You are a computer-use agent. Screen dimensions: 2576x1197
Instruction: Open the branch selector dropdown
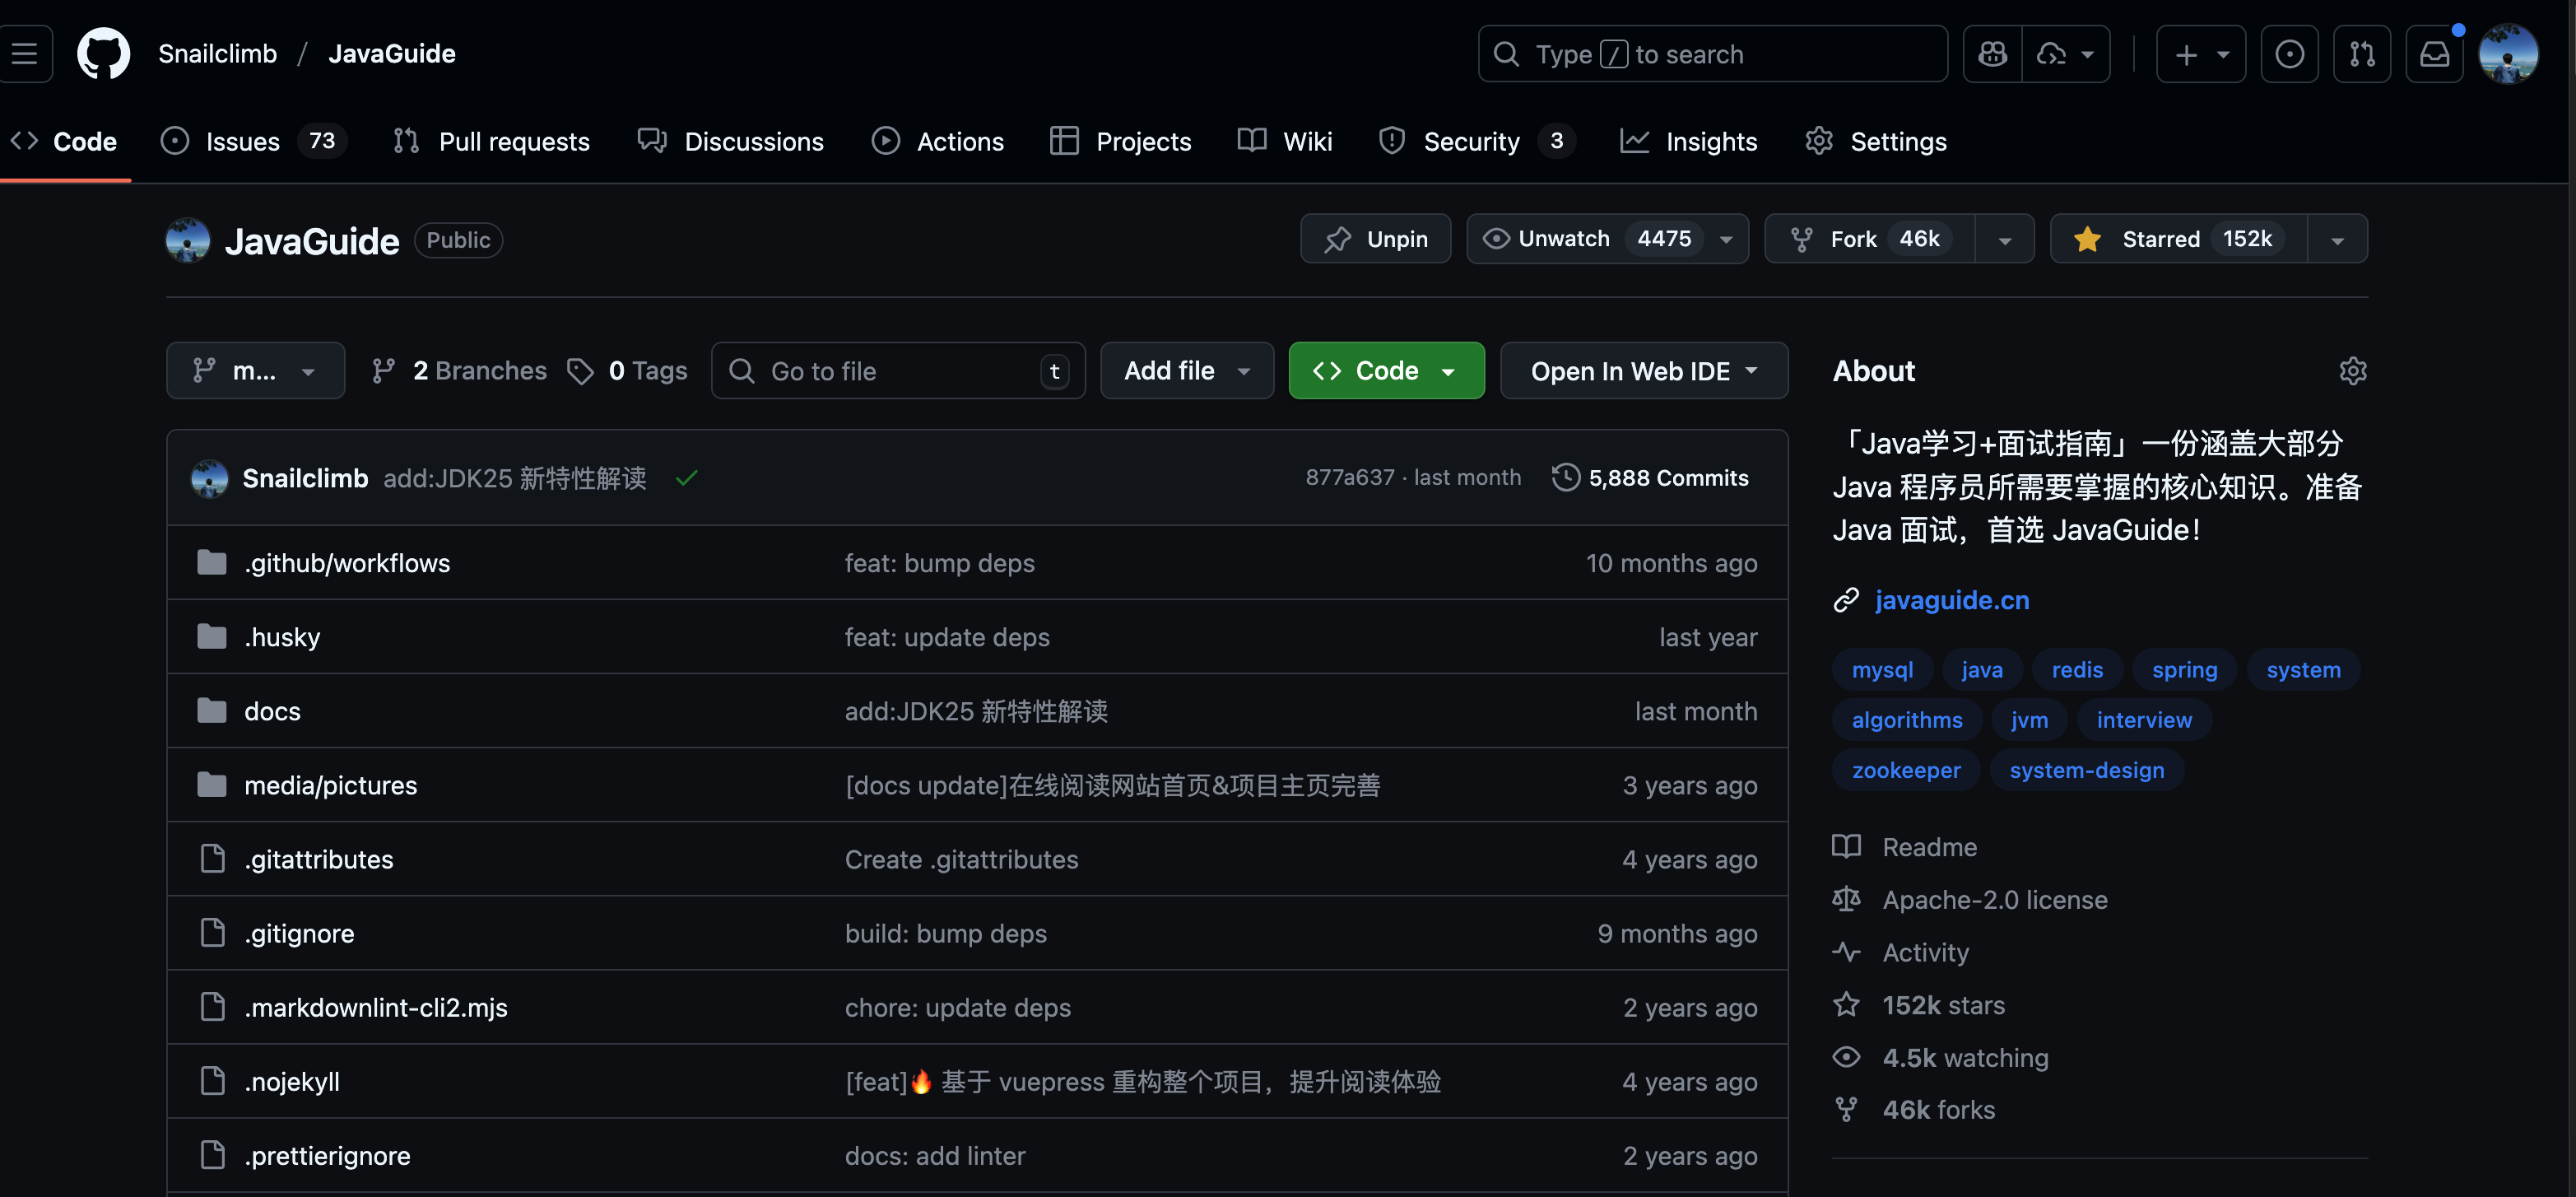click(x=255, y=370)
